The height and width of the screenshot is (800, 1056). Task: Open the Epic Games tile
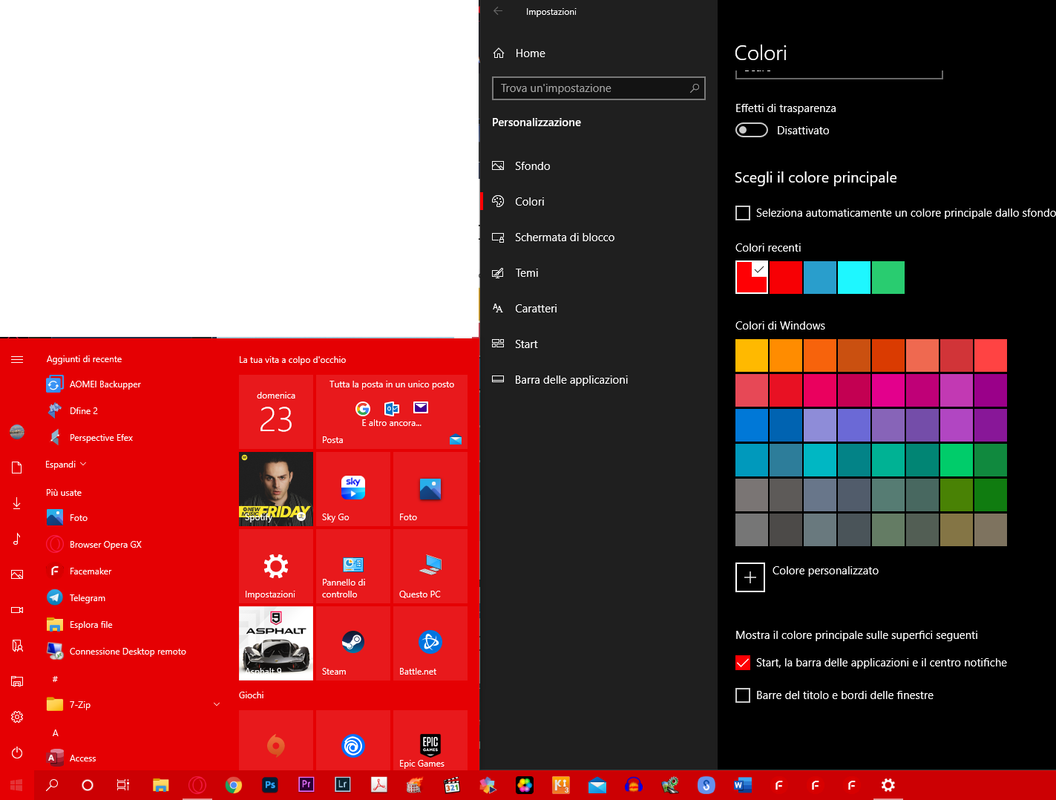tap(430, 741)
